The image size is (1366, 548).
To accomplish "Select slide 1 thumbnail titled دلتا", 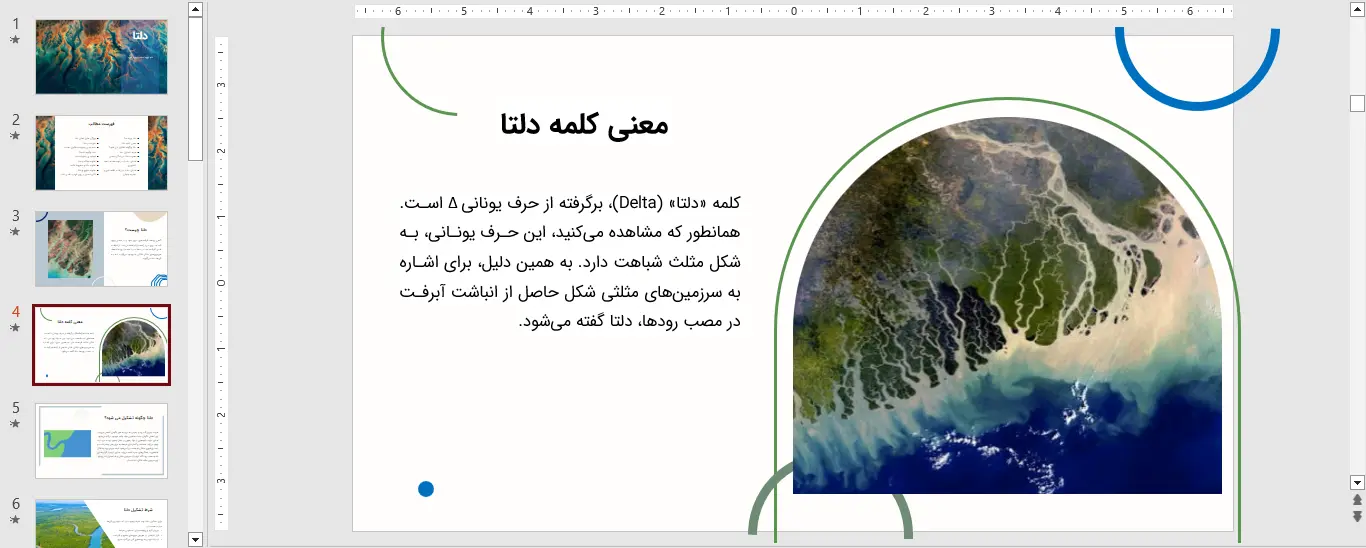I will 101,57.
